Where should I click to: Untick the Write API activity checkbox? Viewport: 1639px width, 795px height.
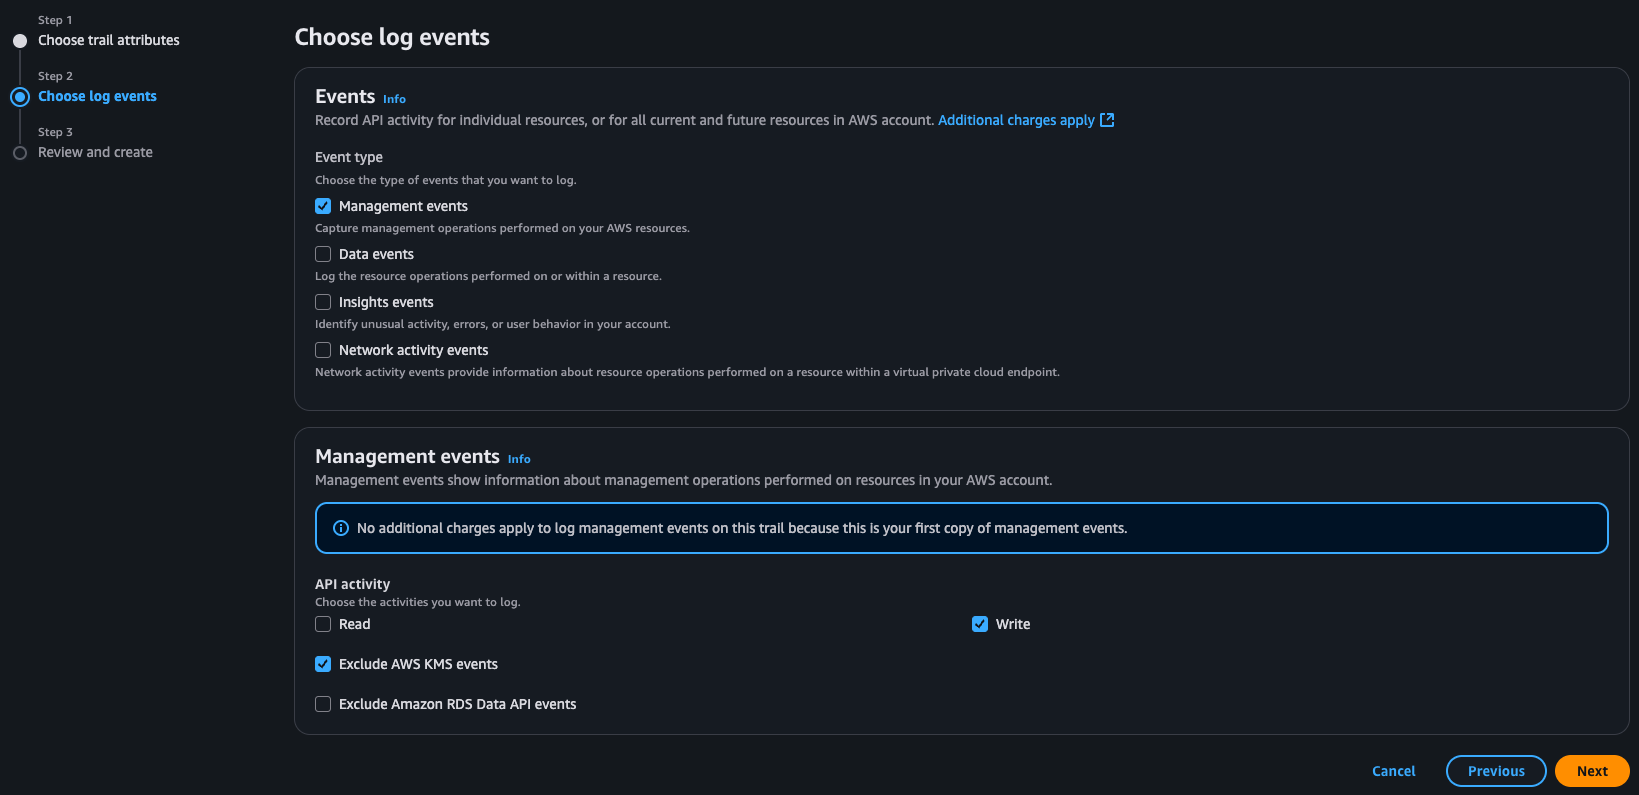pyautogui.click(x=980, y=624)
